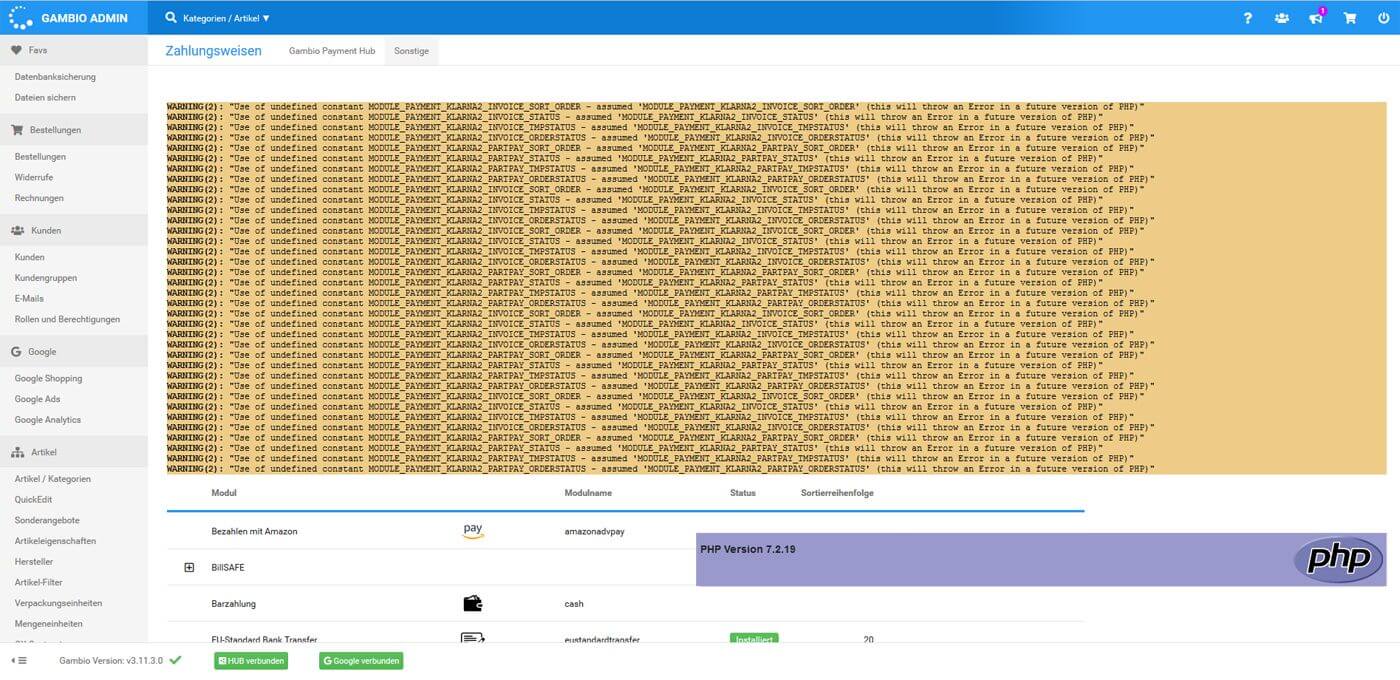Open Rollen und Berechtigungen
The image size is (1400, 680).
click(x=67, y=319)
